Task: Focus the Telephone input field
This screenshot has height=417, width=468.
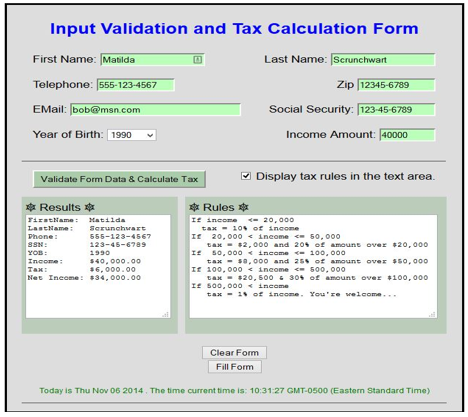Action: coord(136,85)
